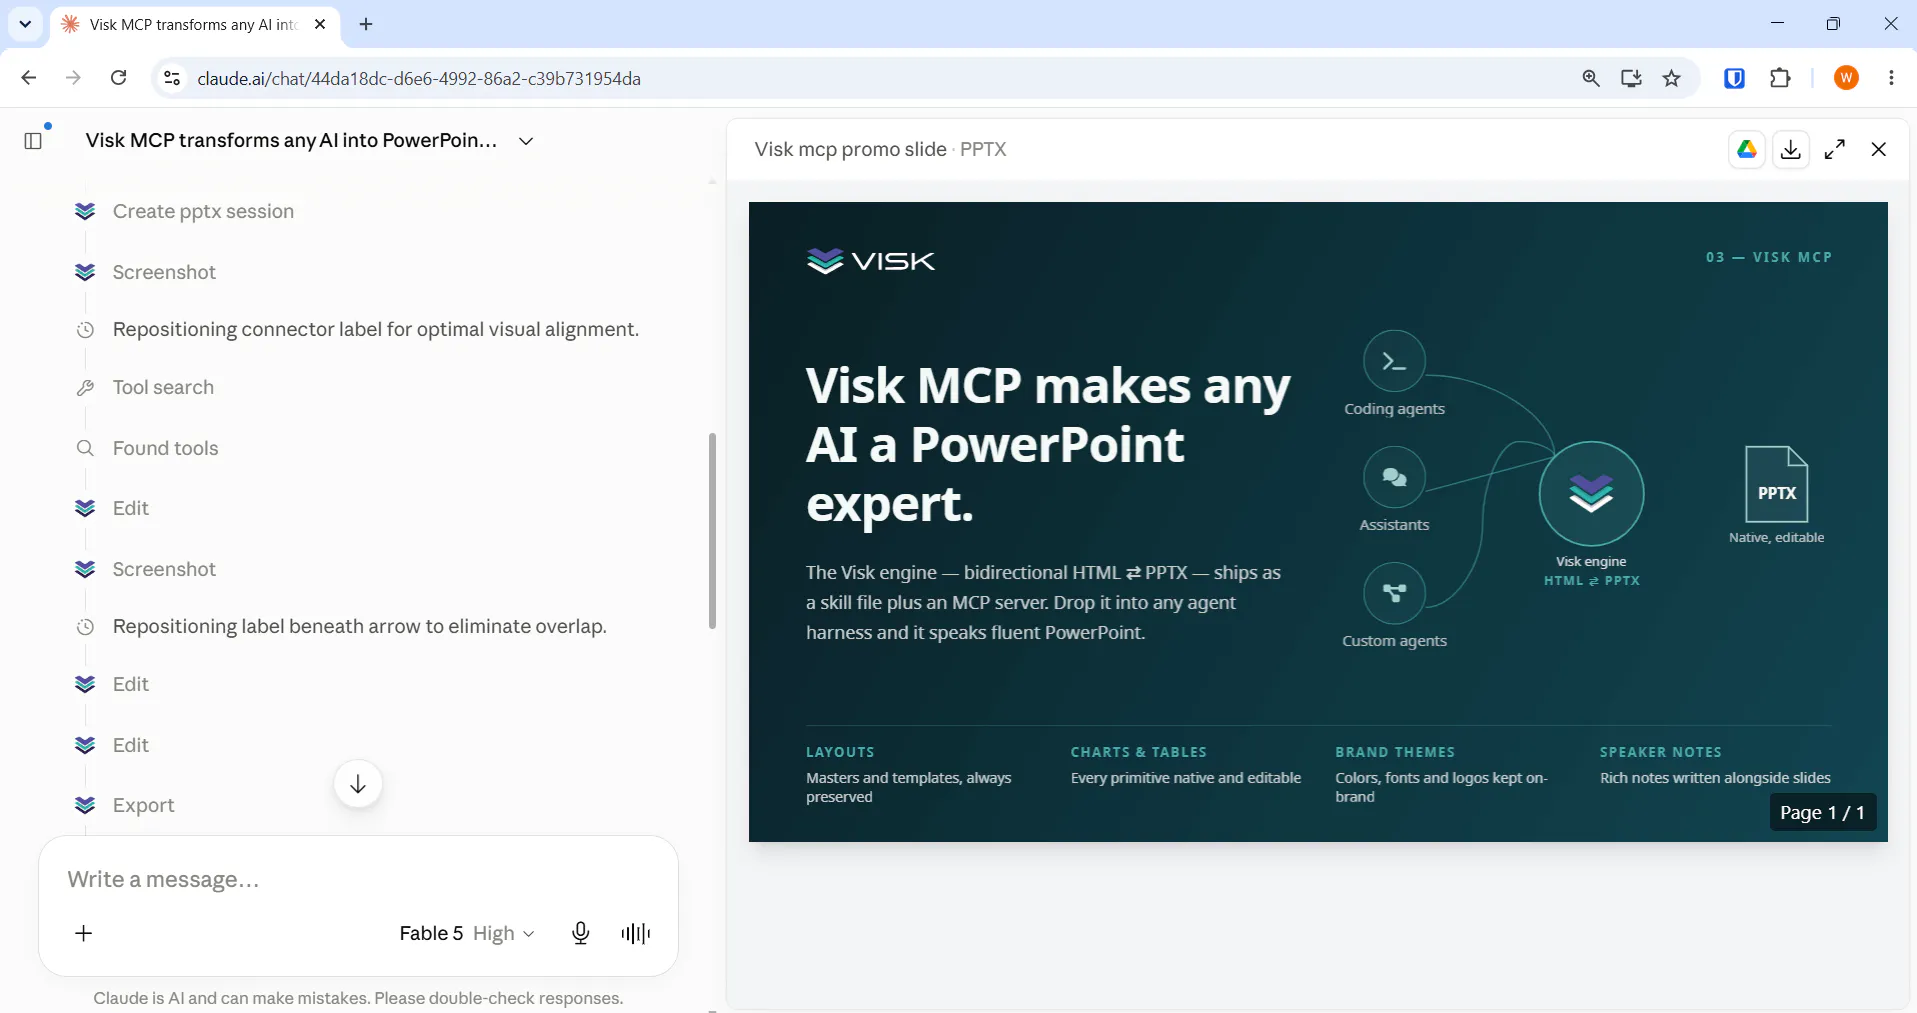
Task: Click the SPEAKER NOTES heading on the slide
Action: tap(1660, 752)
